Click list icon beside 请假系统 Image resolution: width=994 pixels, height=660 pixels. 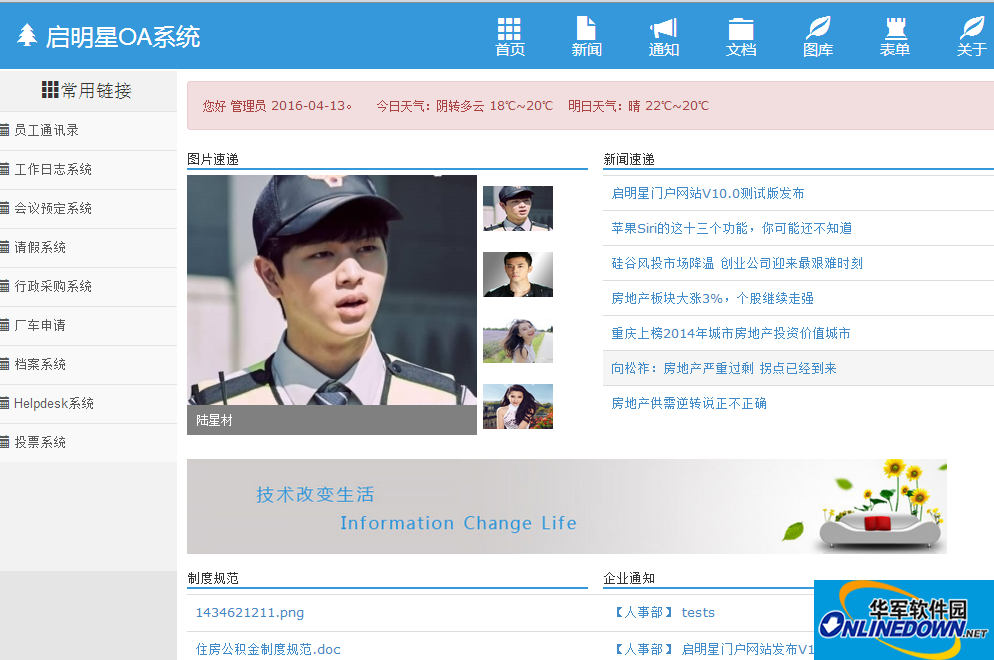(x=4, y=247)
